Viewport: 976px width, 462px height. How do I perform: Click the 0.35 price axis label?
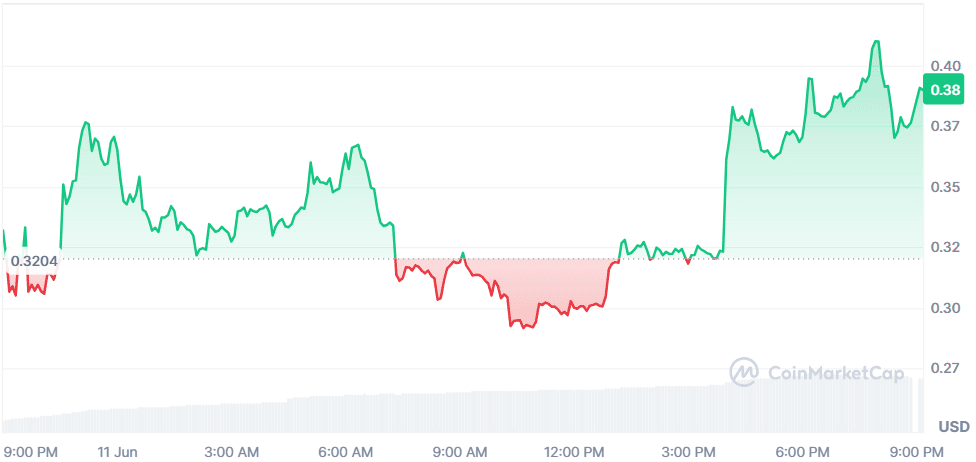click(945, 187)
